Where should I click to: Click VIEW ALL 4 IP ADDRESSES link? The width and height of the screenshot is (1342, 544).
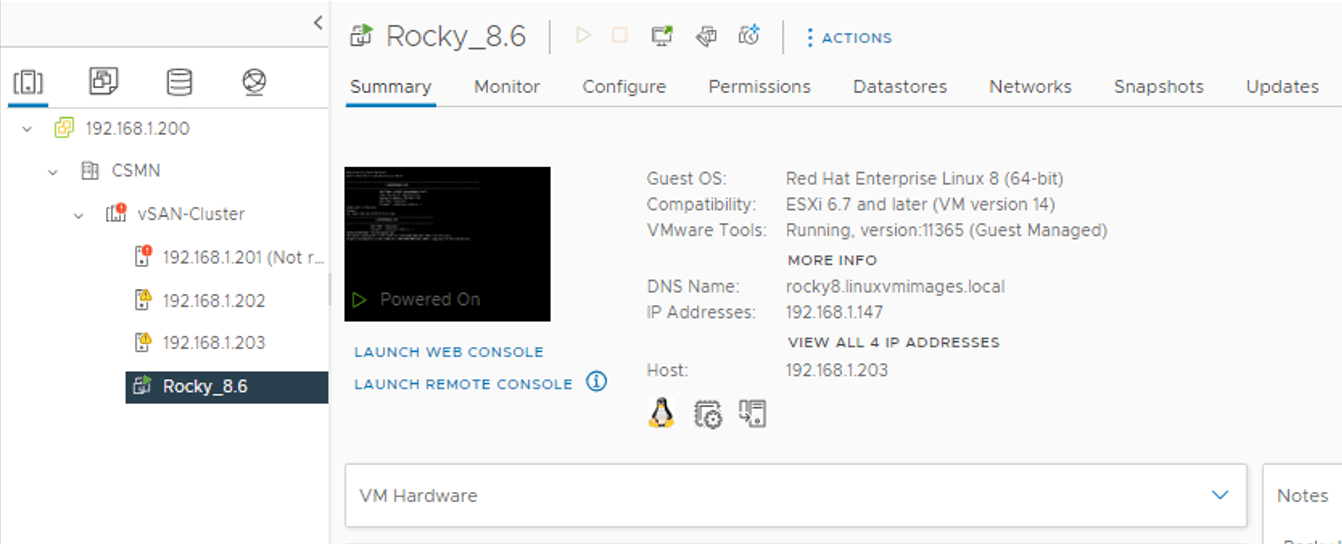pos(893,342)
